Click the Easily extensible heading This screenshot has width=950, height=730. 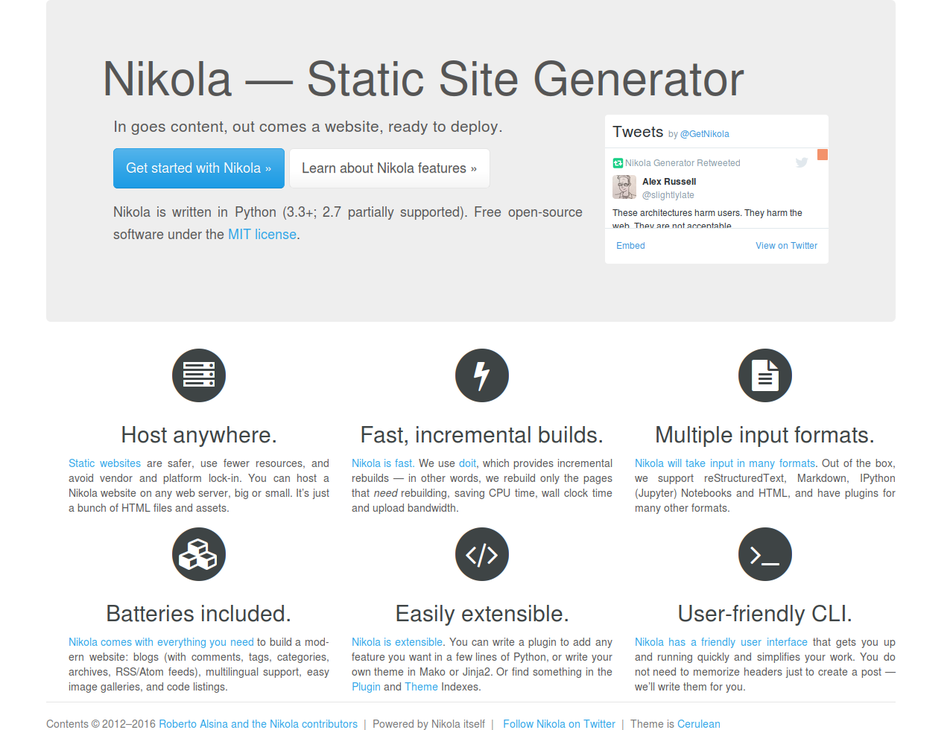click(x=482, y=614)
